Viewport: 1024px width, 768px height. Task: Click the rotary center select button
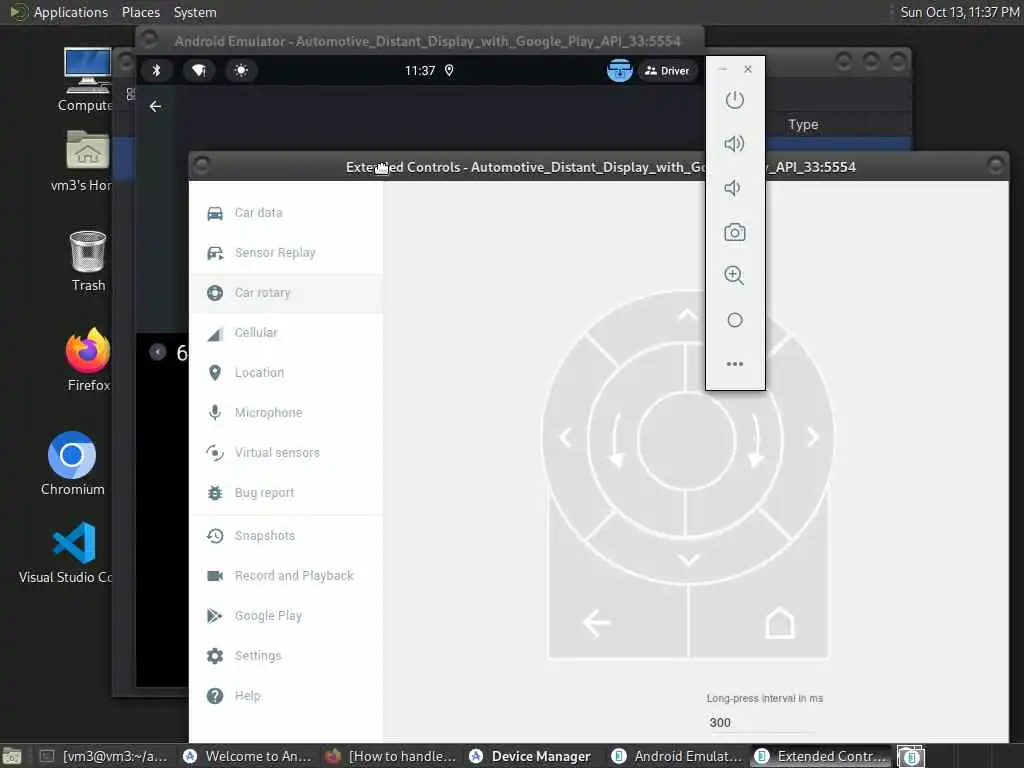coord(686,440)
